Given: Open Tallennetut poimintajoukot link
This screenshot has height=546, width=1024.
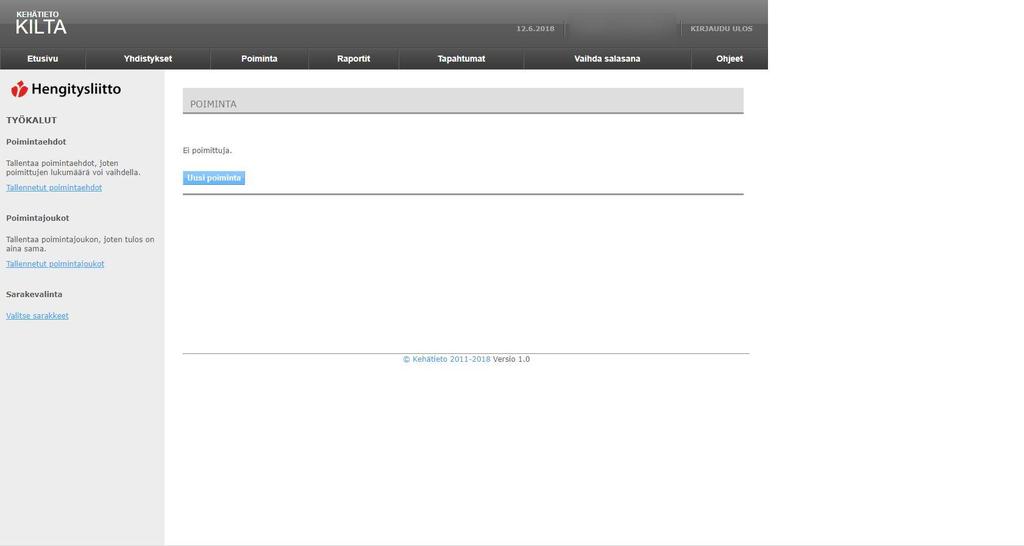Looking at the screenshot, I should pyautogui.click(x=55, y=265).
